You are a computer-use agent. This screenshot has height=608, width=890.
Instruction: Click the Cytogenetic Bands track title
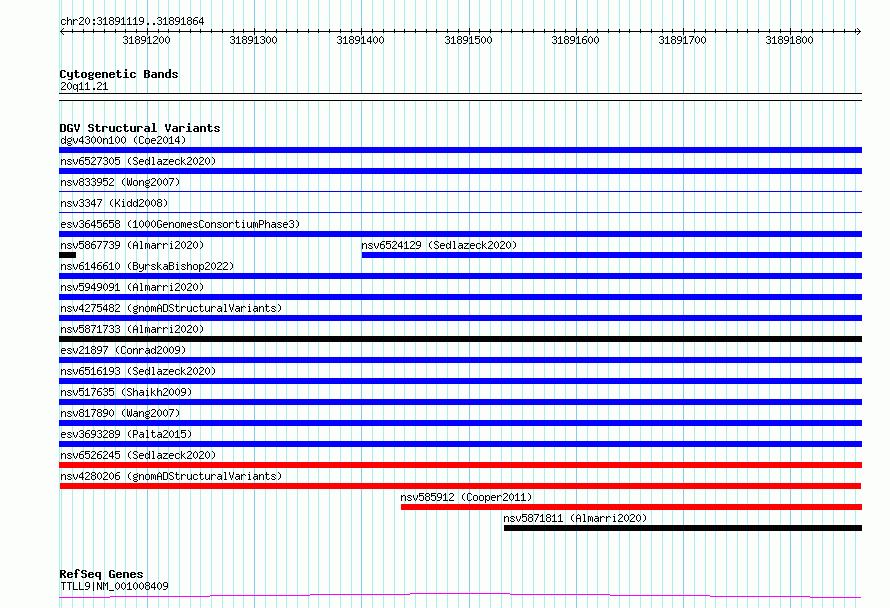(x=119, y=74)
